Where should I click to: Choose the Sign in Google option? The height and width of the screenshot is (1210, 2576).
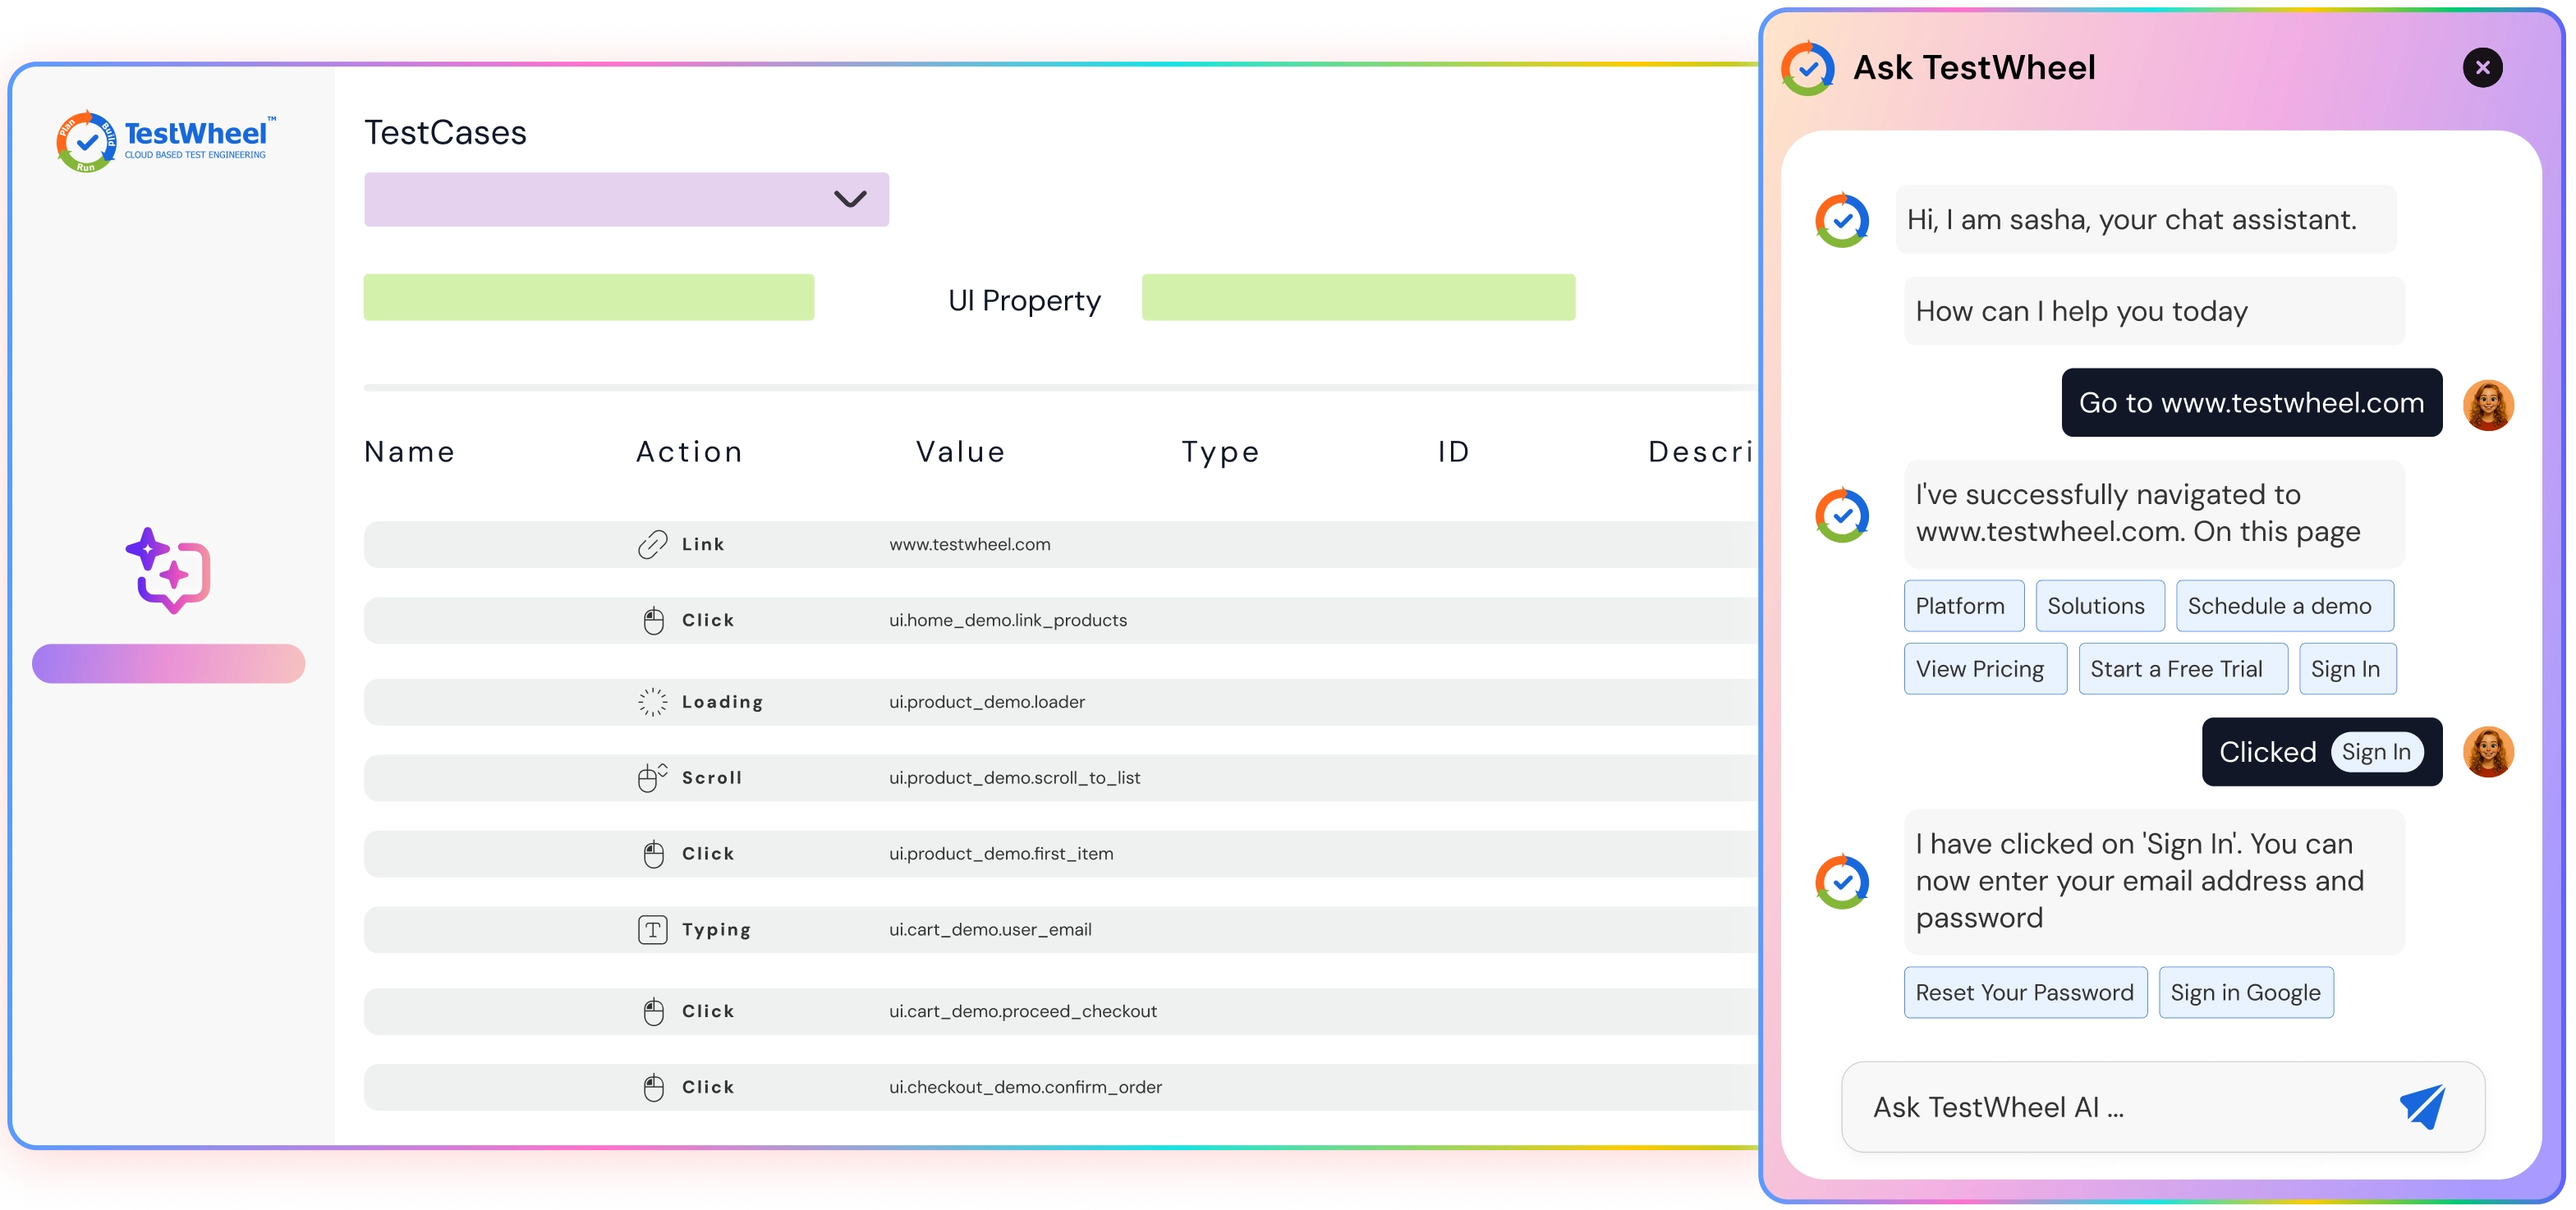[2245, 992]
